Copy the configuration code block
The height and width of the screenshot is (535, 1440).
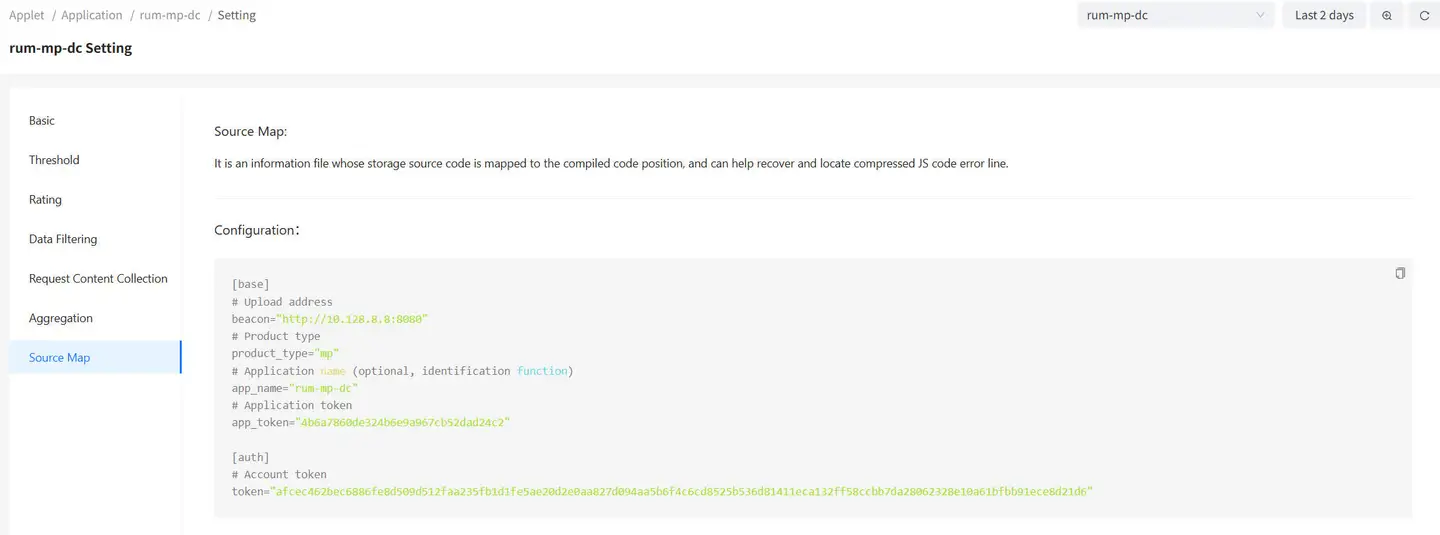coord(1400,273)
